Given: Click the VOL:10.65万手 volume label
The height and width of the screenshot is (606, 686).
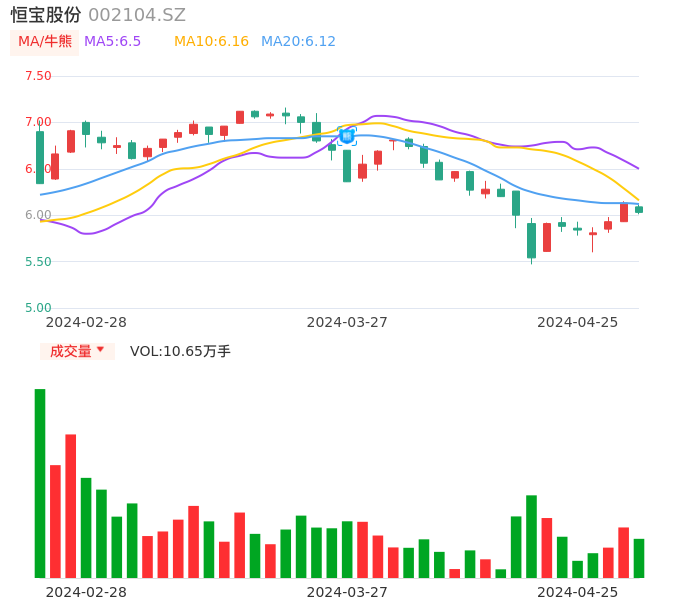Looking at the screenshot, I should click(x=180, y=351).
